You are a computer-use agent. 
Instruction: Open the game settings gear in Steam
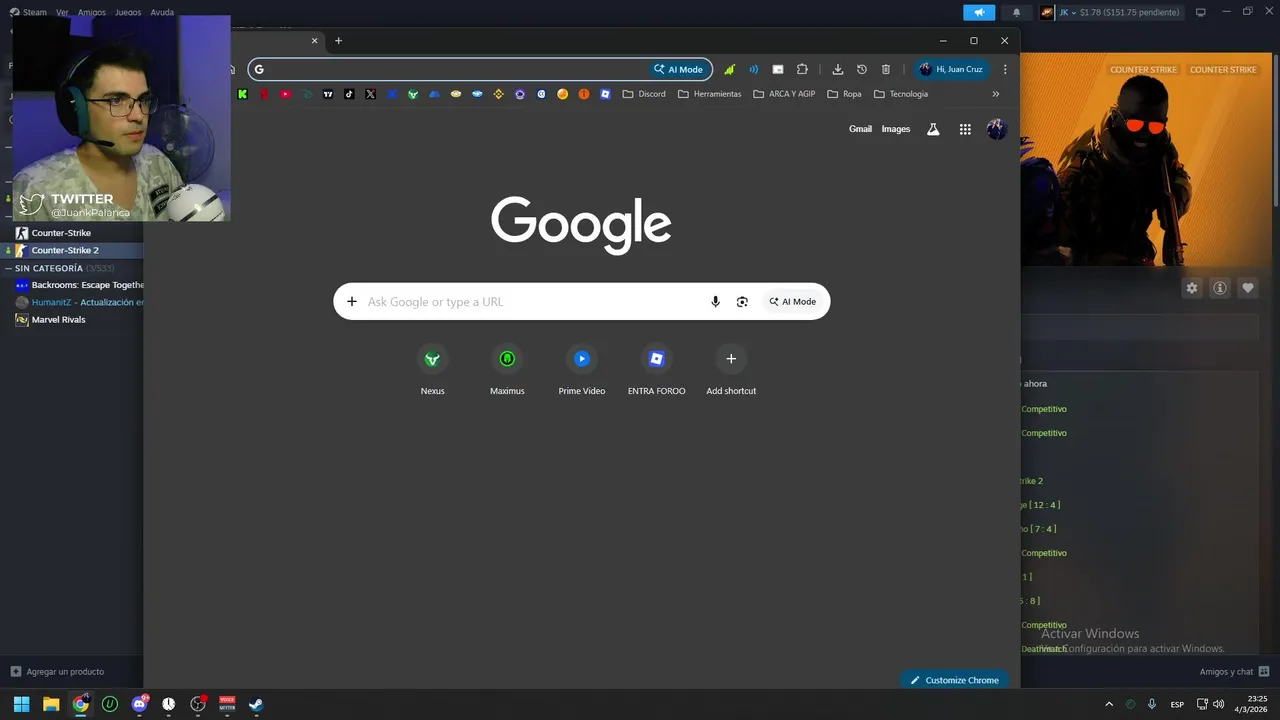click(1192, 288)
